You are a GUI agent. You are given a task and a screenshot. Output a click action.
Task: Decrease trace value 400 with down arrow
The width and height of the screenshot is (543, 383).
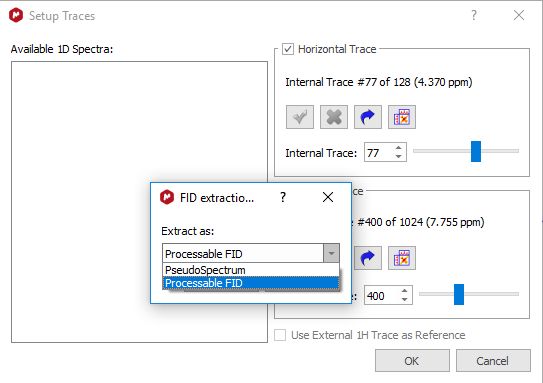pos(404,300)
